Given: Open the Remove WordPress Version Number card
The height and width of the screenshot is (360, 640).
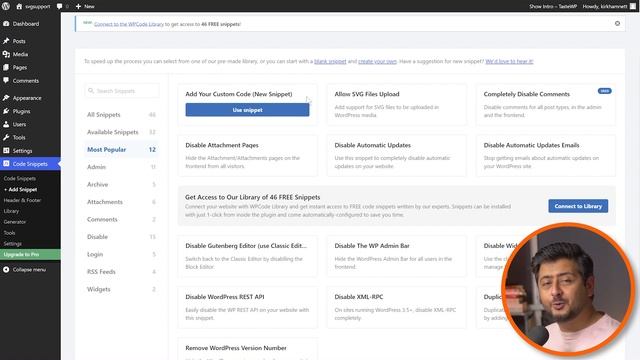Looking at the screenshot, I should click(x=247, y=349).
